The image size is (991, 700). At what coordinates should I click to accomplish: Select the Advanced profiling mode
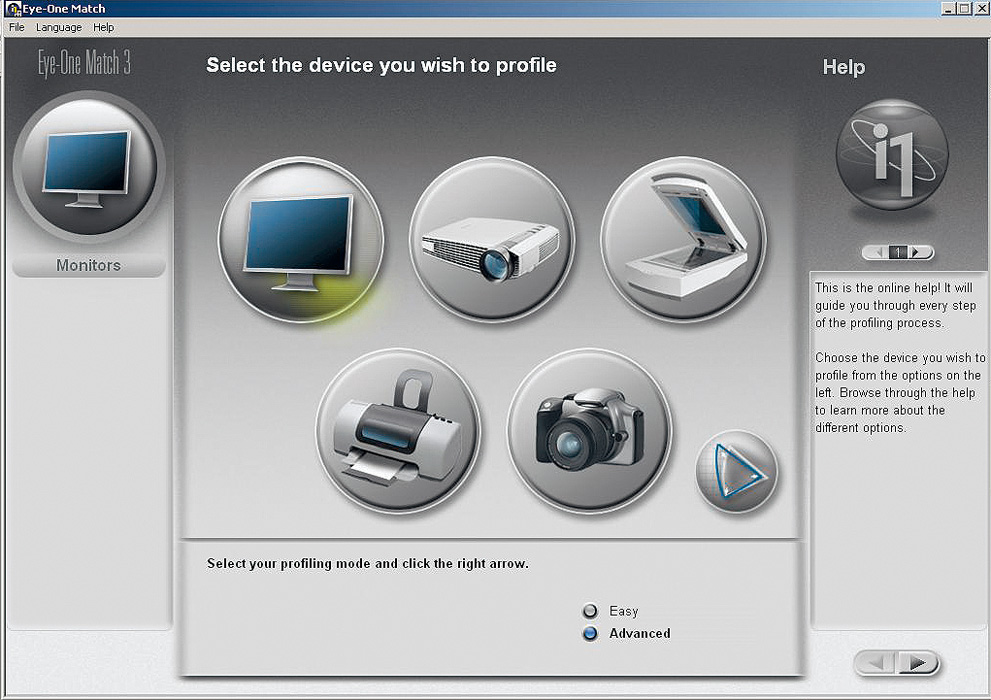tap(590, 633)
